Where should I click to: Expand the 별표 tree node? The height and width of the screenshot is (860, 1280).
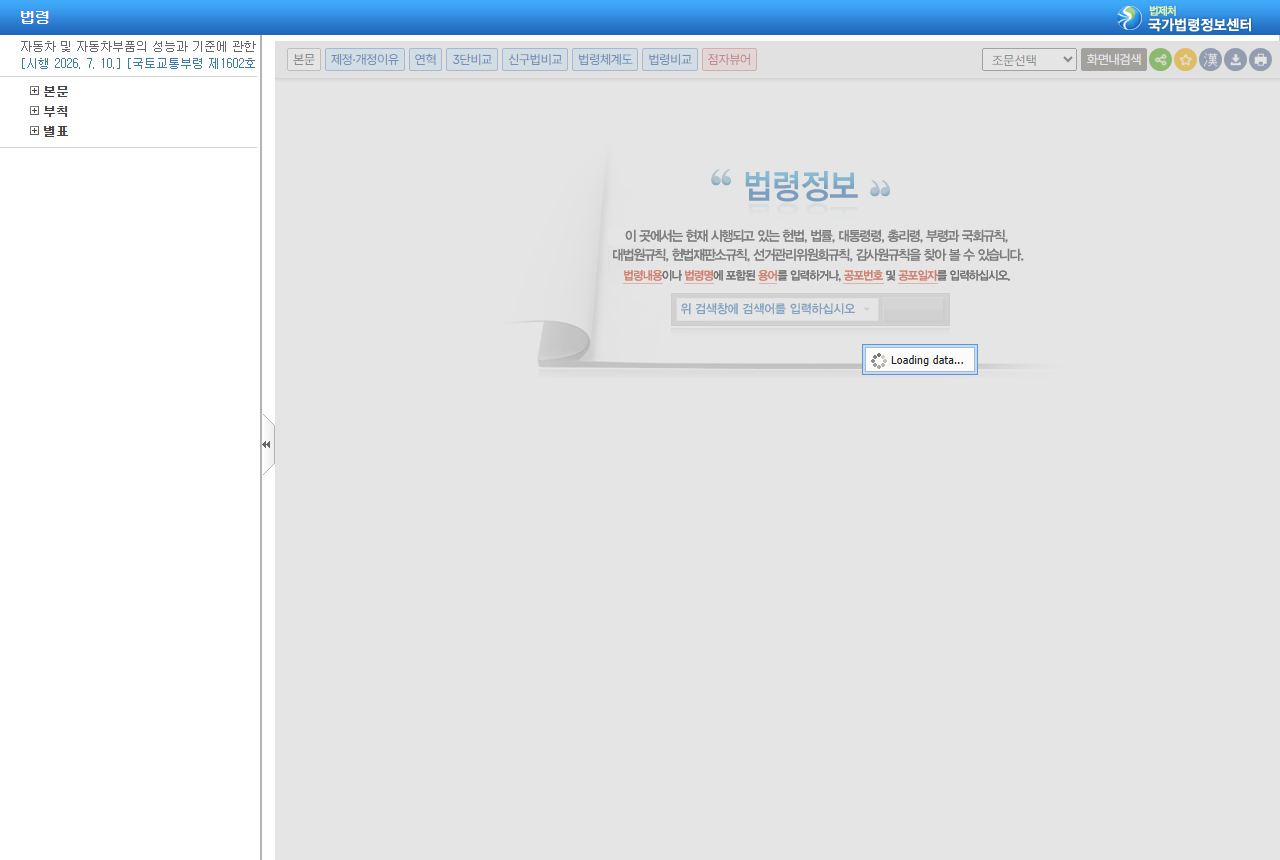pos(35,131)
